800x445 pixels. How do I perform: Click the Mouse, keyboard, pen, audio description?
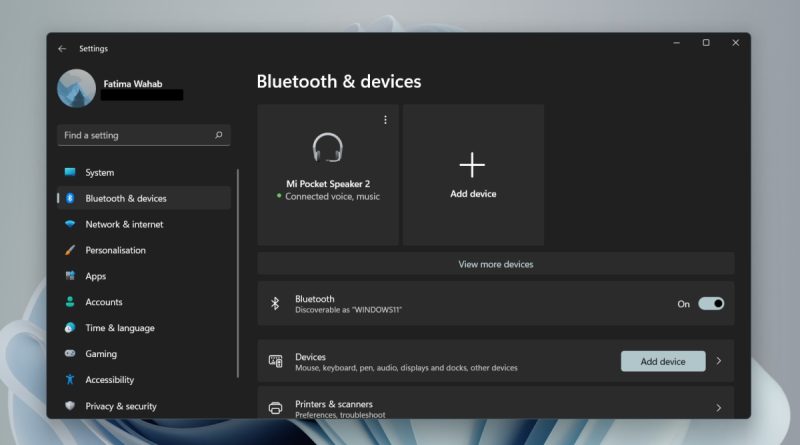pos(406,368)
